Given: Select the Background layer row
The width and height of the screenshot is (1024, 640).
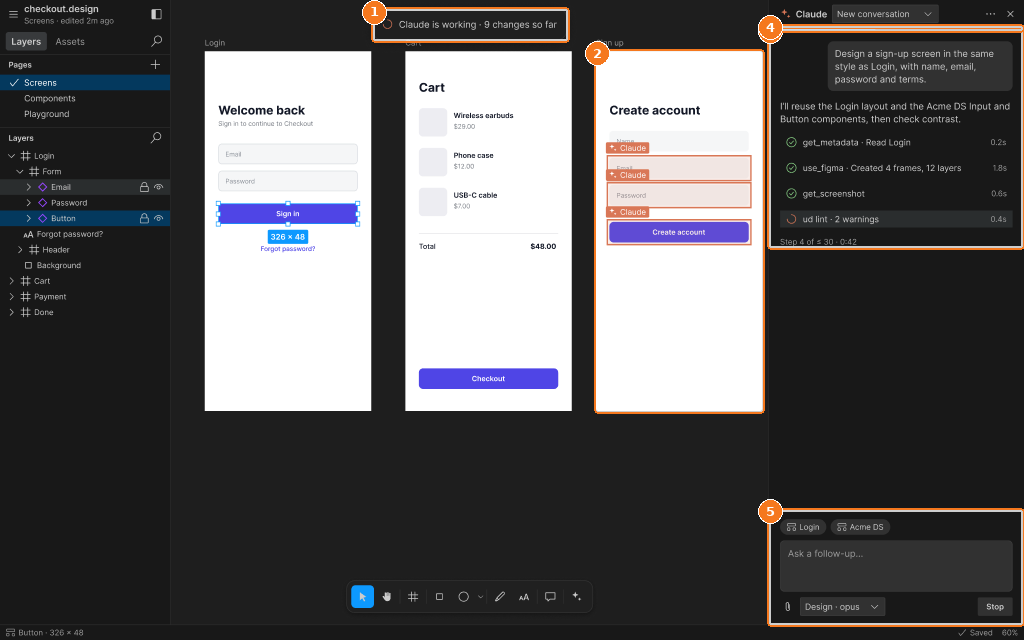Looking at the screenshot, I should (85, 266).
